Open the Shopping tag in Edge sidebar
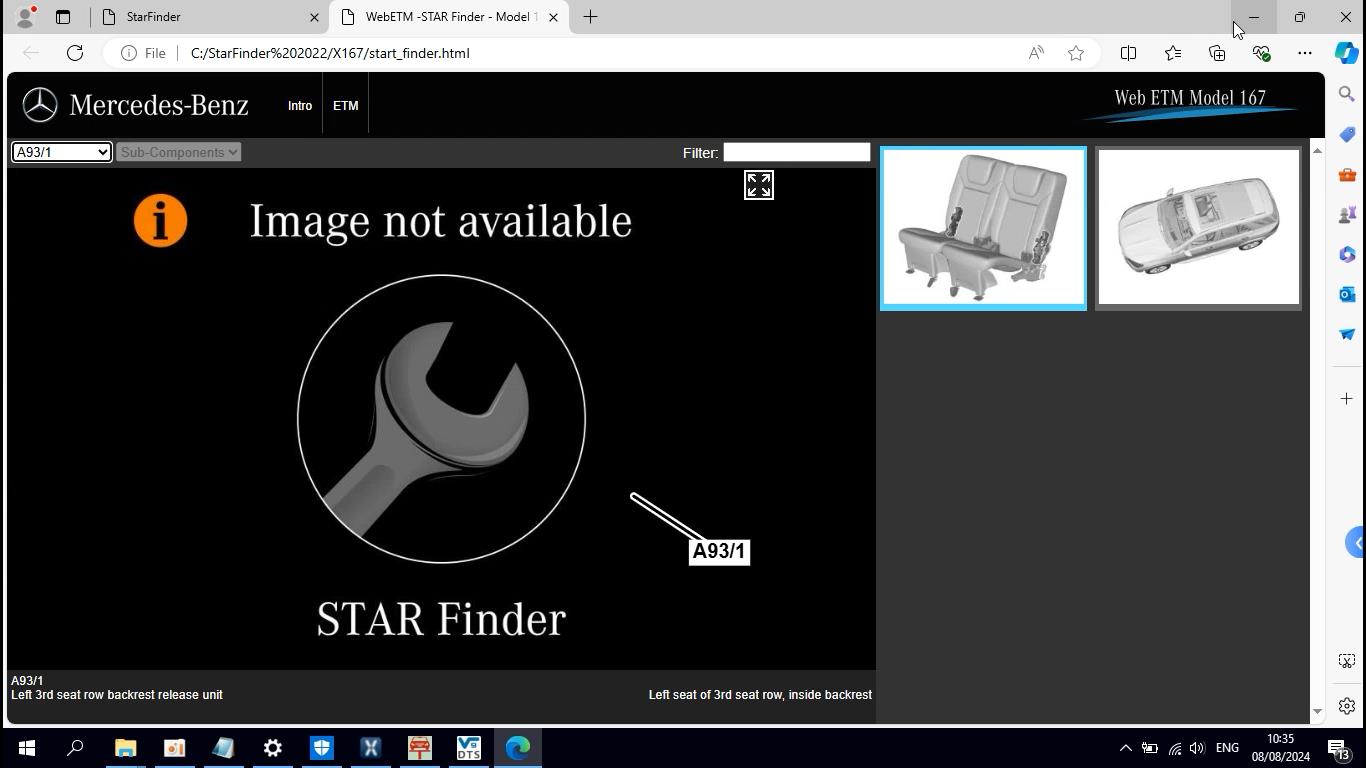The width and height of the screenshot is (1366, 768). [x=1347, y=134]
